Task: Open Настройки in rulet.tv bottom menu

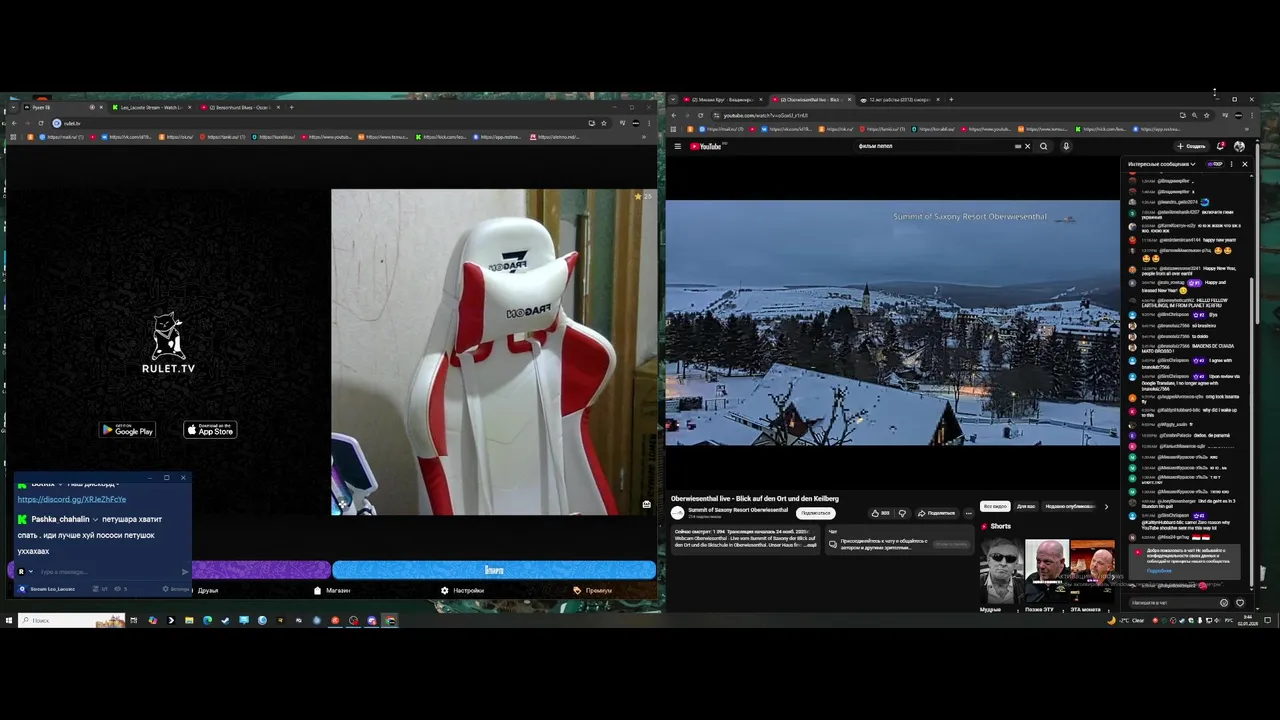Action: pos(463,590)
